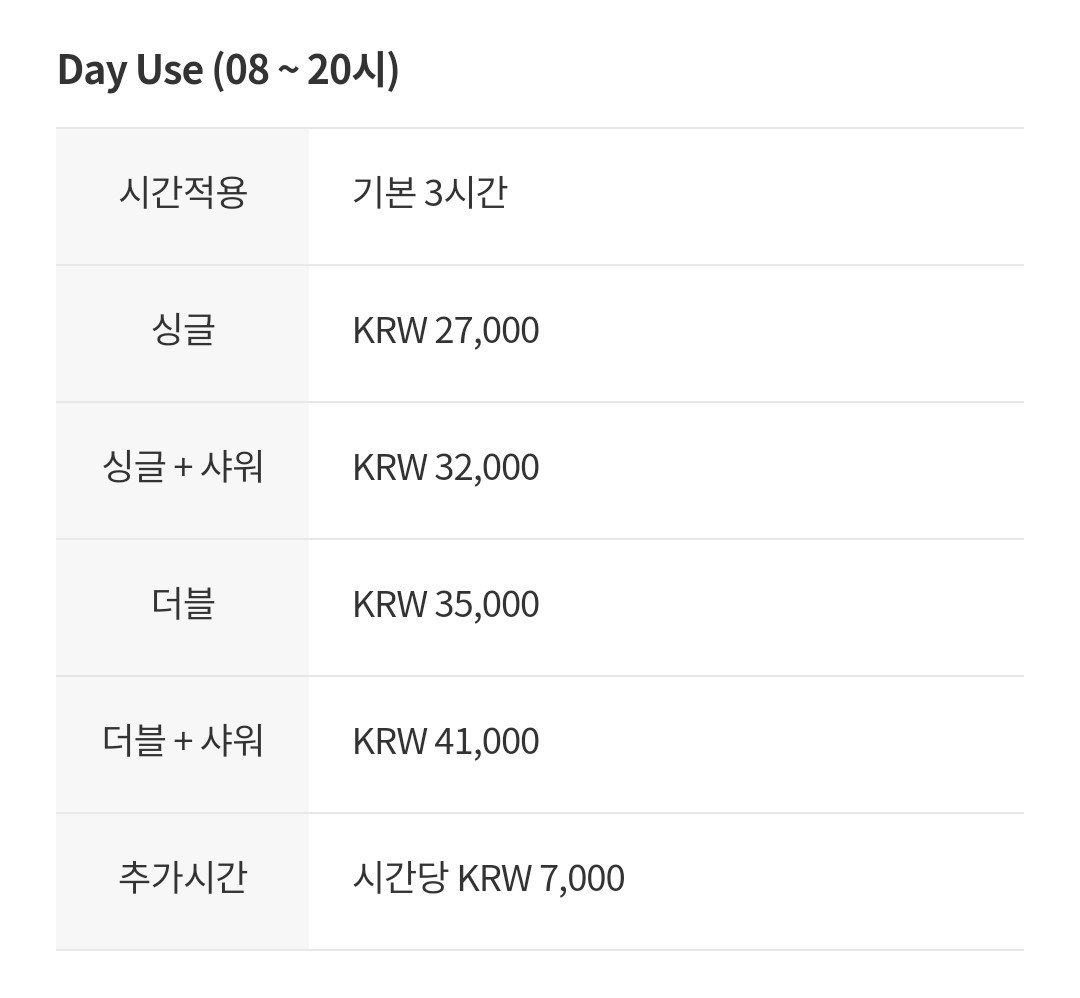Screen dimensions: 1080x998
Task: Click the 싱글 room type label
Action: tap(182, 329)
